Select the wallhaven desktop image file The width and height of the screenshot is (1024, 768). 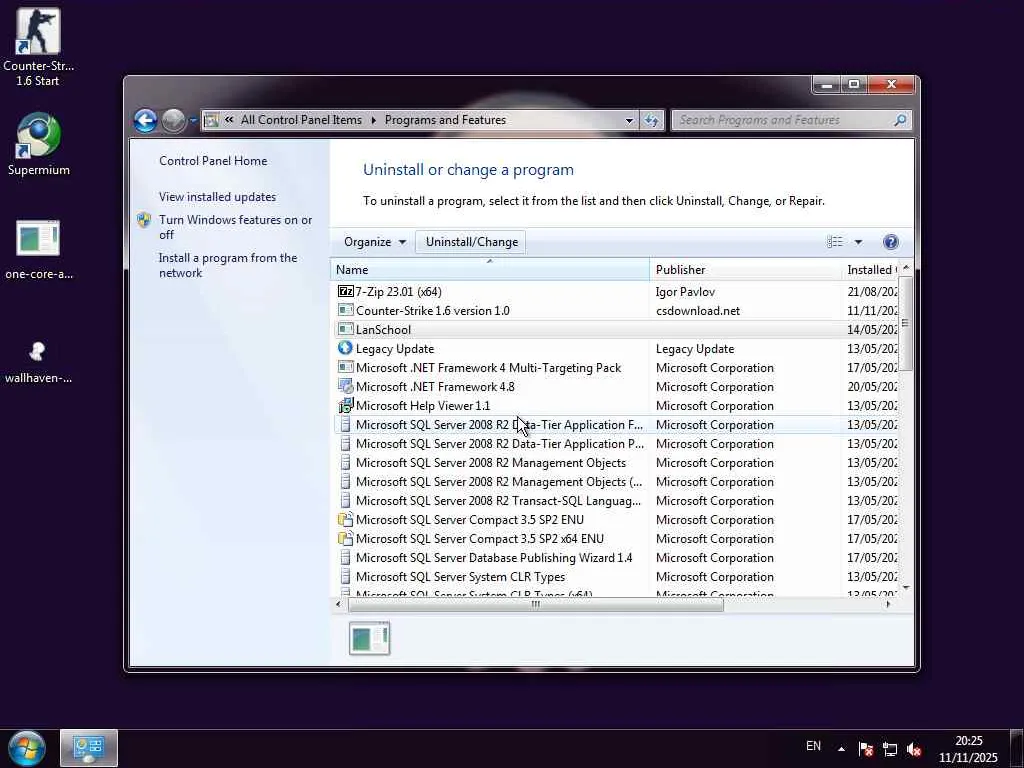click(38, 360)
